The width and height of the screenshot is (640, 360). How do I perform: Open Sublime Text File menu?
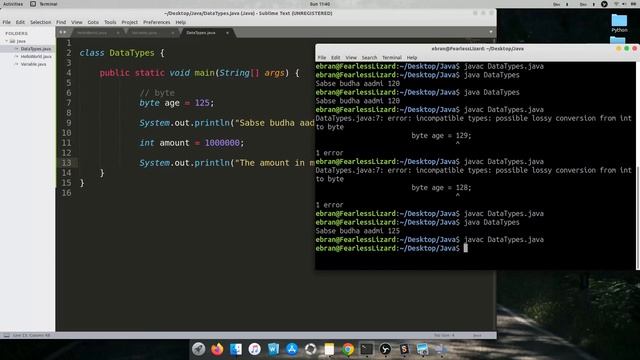coord(7,22)
